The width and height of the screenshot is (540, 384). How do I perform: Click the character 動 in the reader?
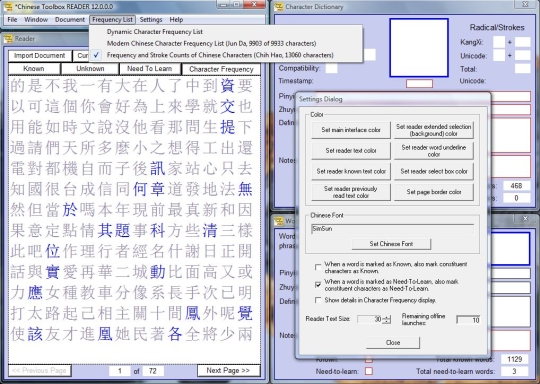click(x=157, y=272)
